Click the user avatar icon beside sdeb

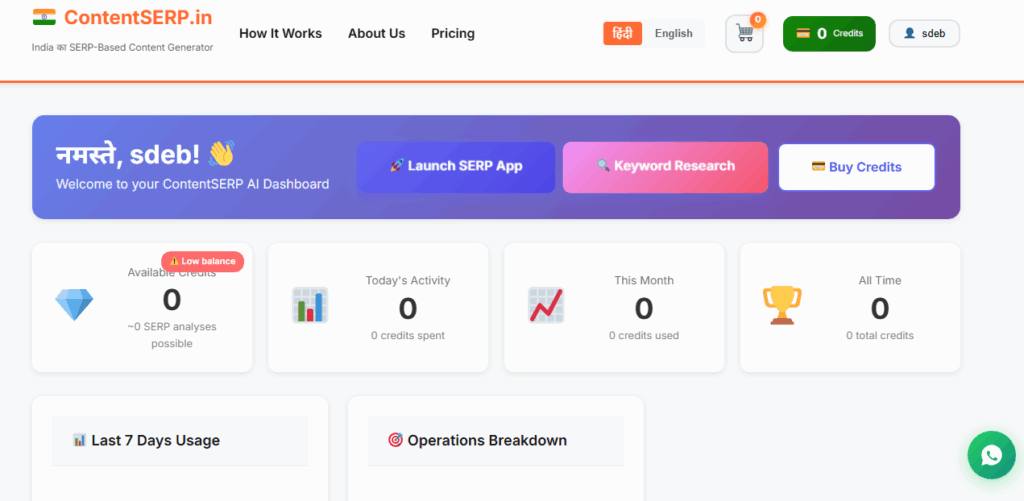coord(909,33)
